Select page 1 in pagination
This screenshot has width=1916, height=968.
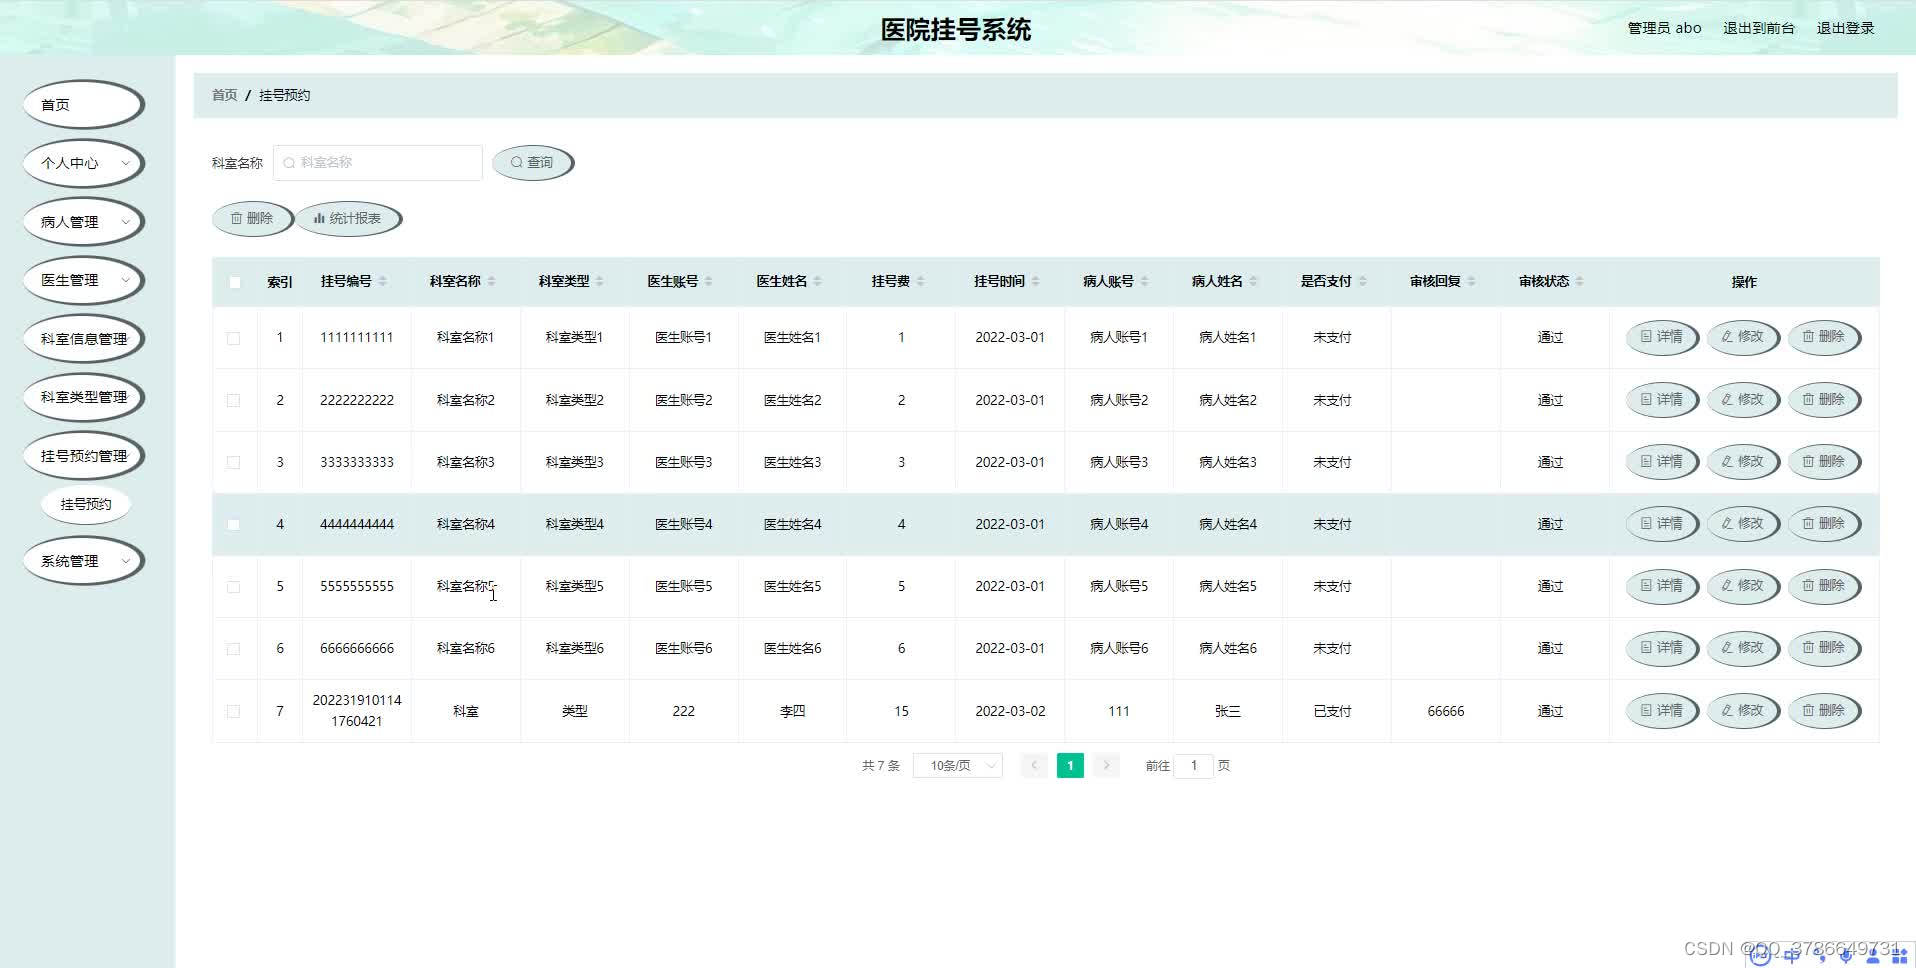pos(1070,765)
